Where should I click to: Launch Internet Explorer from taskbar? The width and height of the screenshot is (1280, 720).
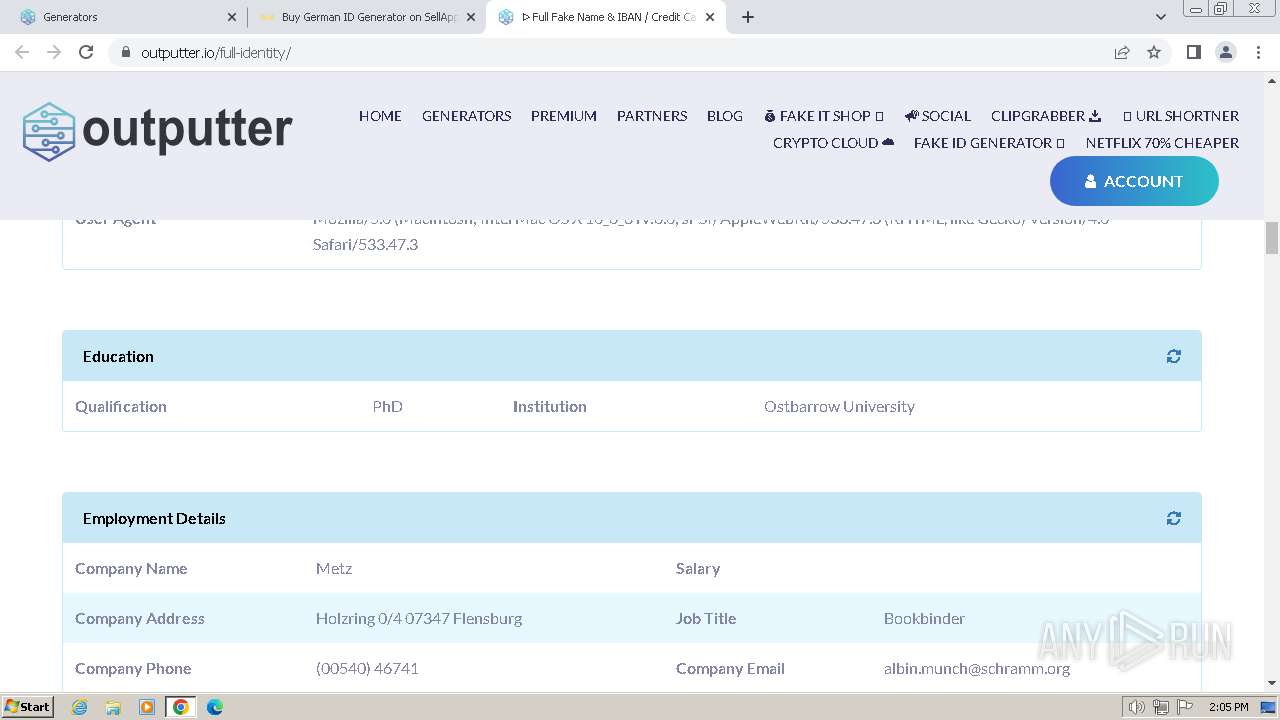(79, 707)
